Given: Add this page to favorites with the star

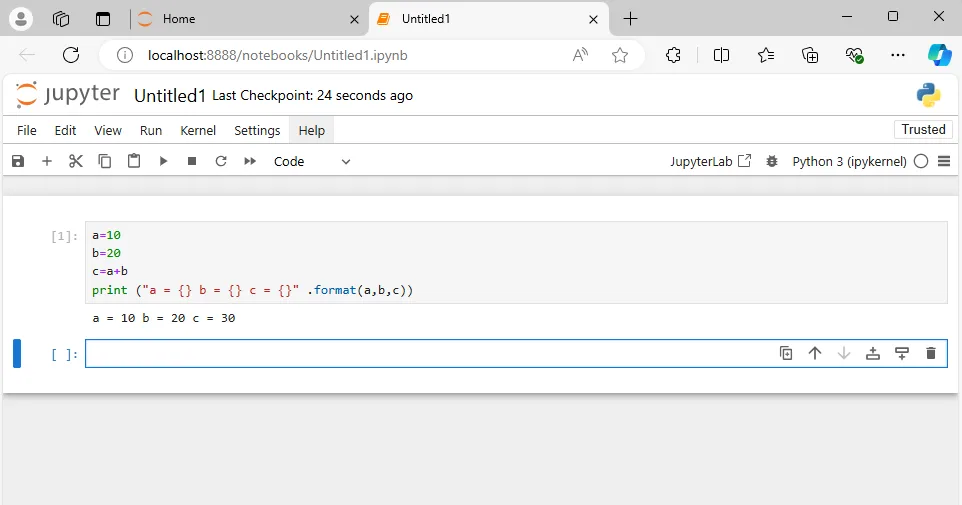Looking at the screenshot, I should (x=620, y=55).
